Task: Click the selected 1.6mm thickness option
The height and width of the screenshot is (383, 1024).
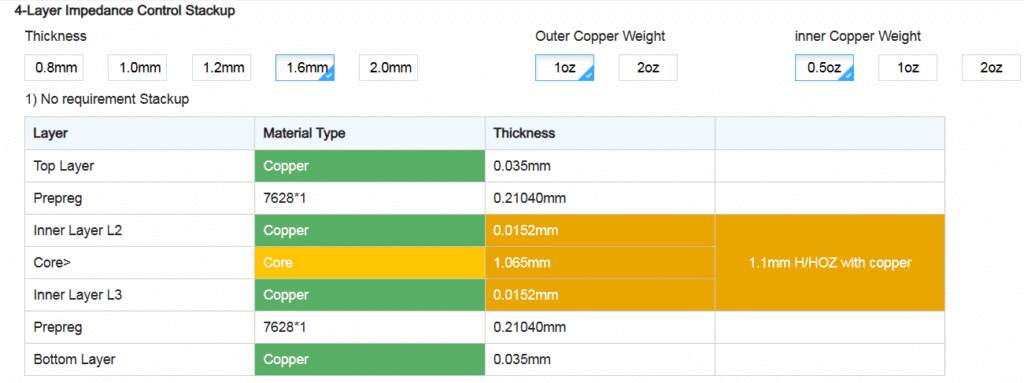Action: 305,67
